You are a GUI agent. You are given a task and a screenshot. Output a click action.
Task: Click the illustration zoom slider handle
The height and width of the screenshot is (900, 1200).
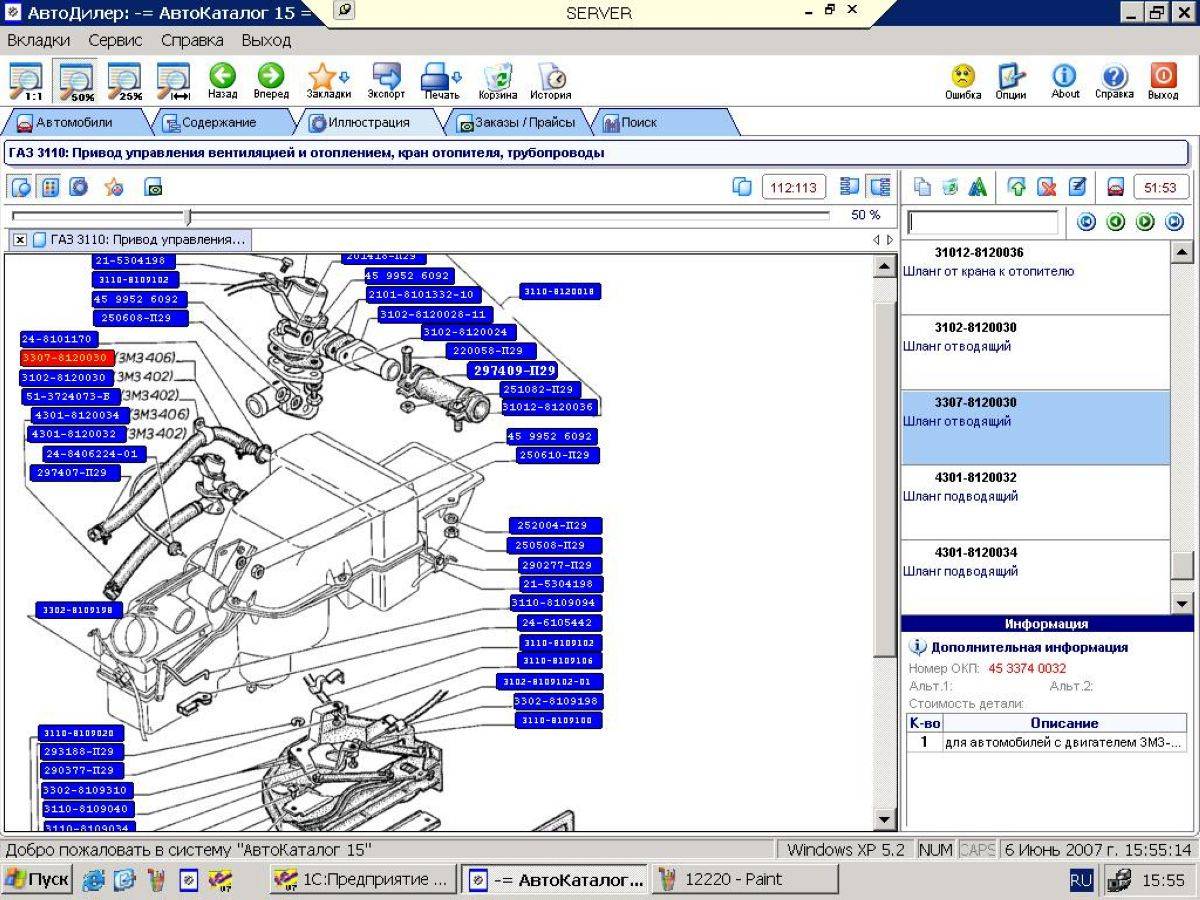tap(187, 216)
